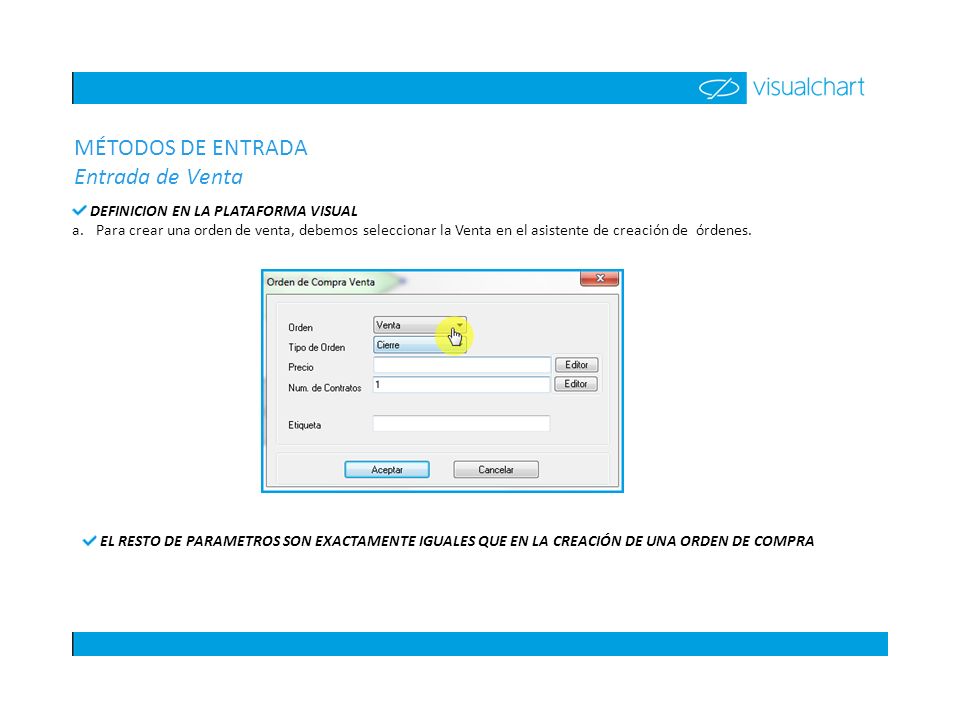Click the Etiqueta input field
This screenshot has height=720, width=960.
pos(462,424)
